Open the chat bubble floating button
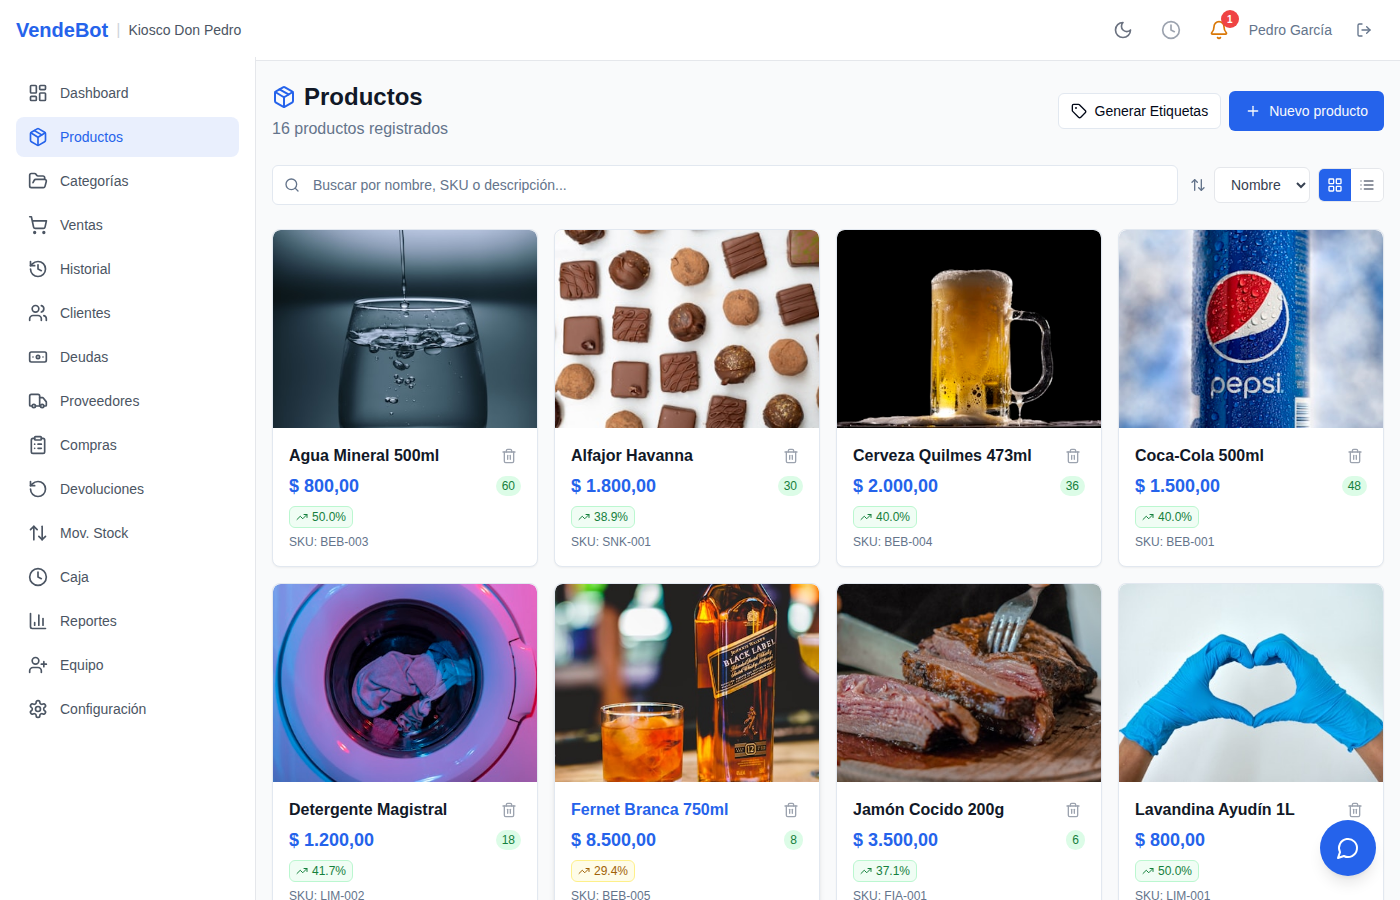The height and width of the screenshot is (900, 1400). (1348, 848)
